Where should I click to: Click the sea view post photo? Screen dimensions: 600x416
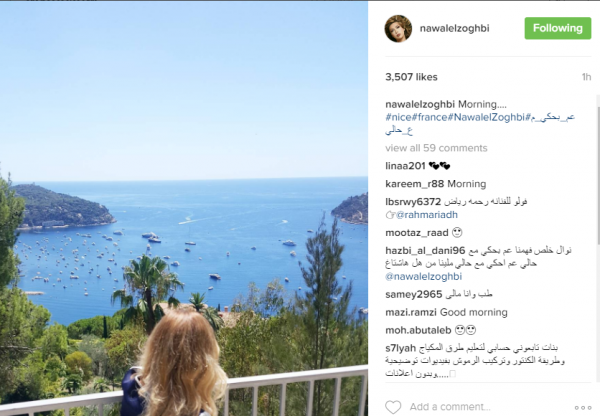pyautogui.click(x=184, y=209)
